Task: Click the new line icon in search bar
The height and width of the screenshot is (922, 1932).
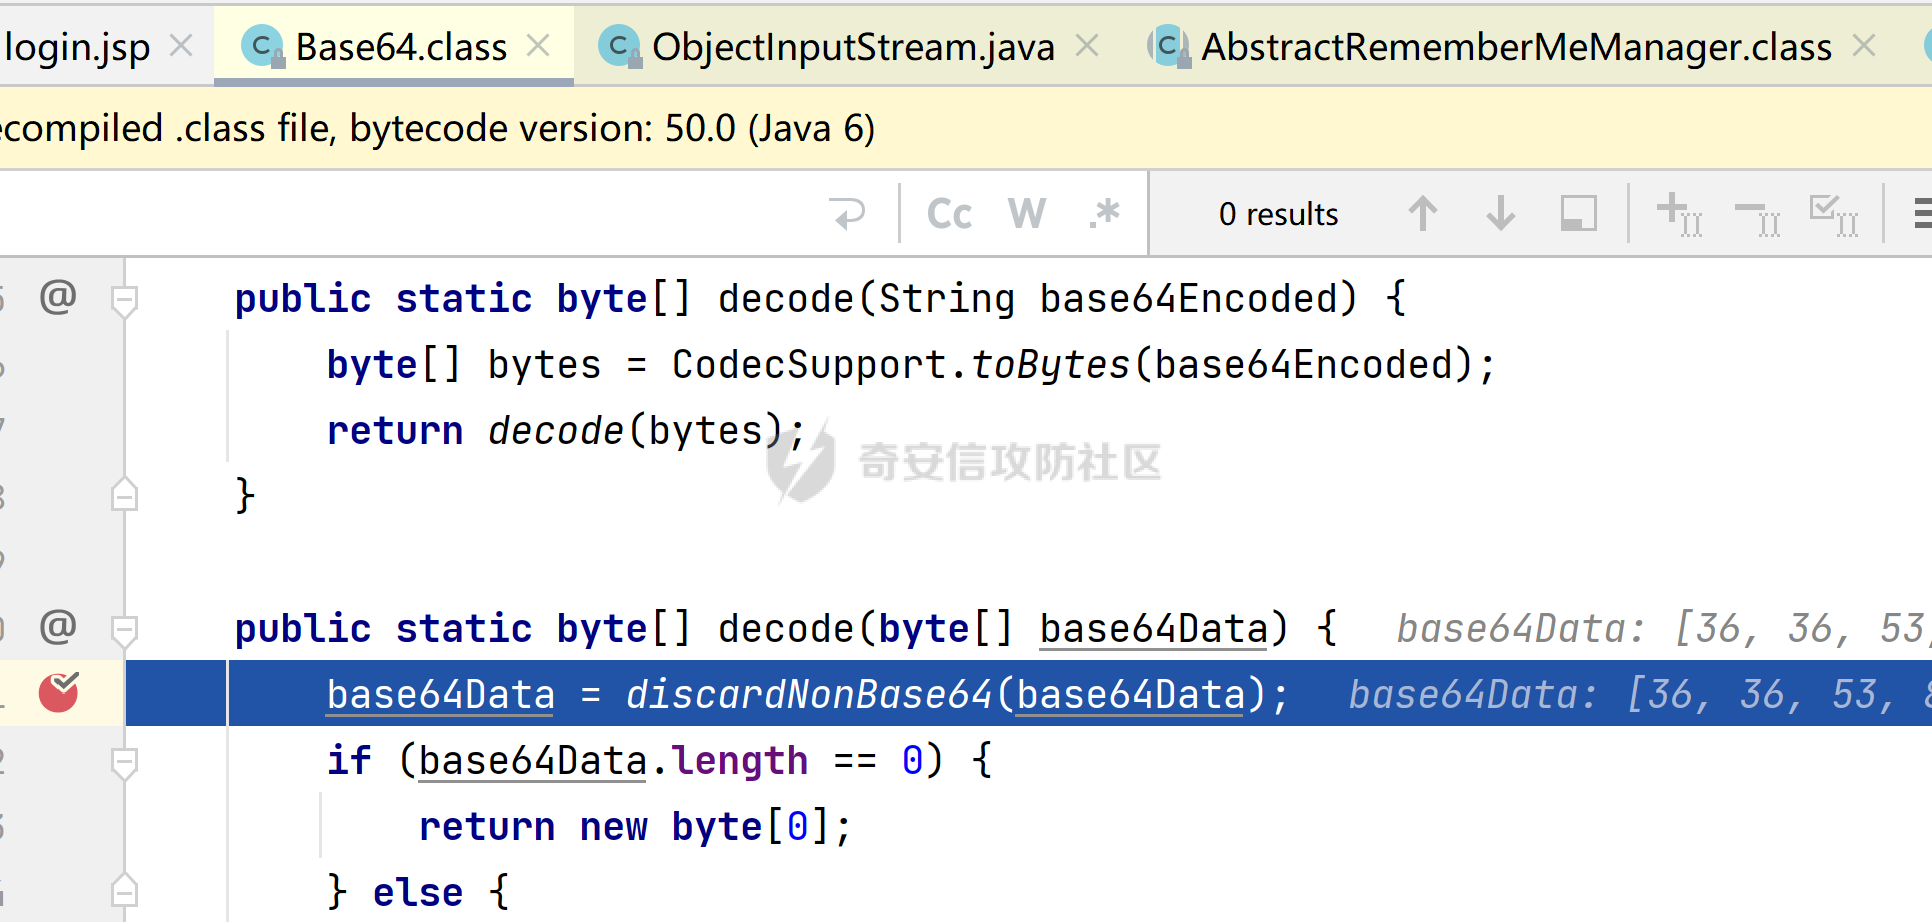Action: coord(847,214)
